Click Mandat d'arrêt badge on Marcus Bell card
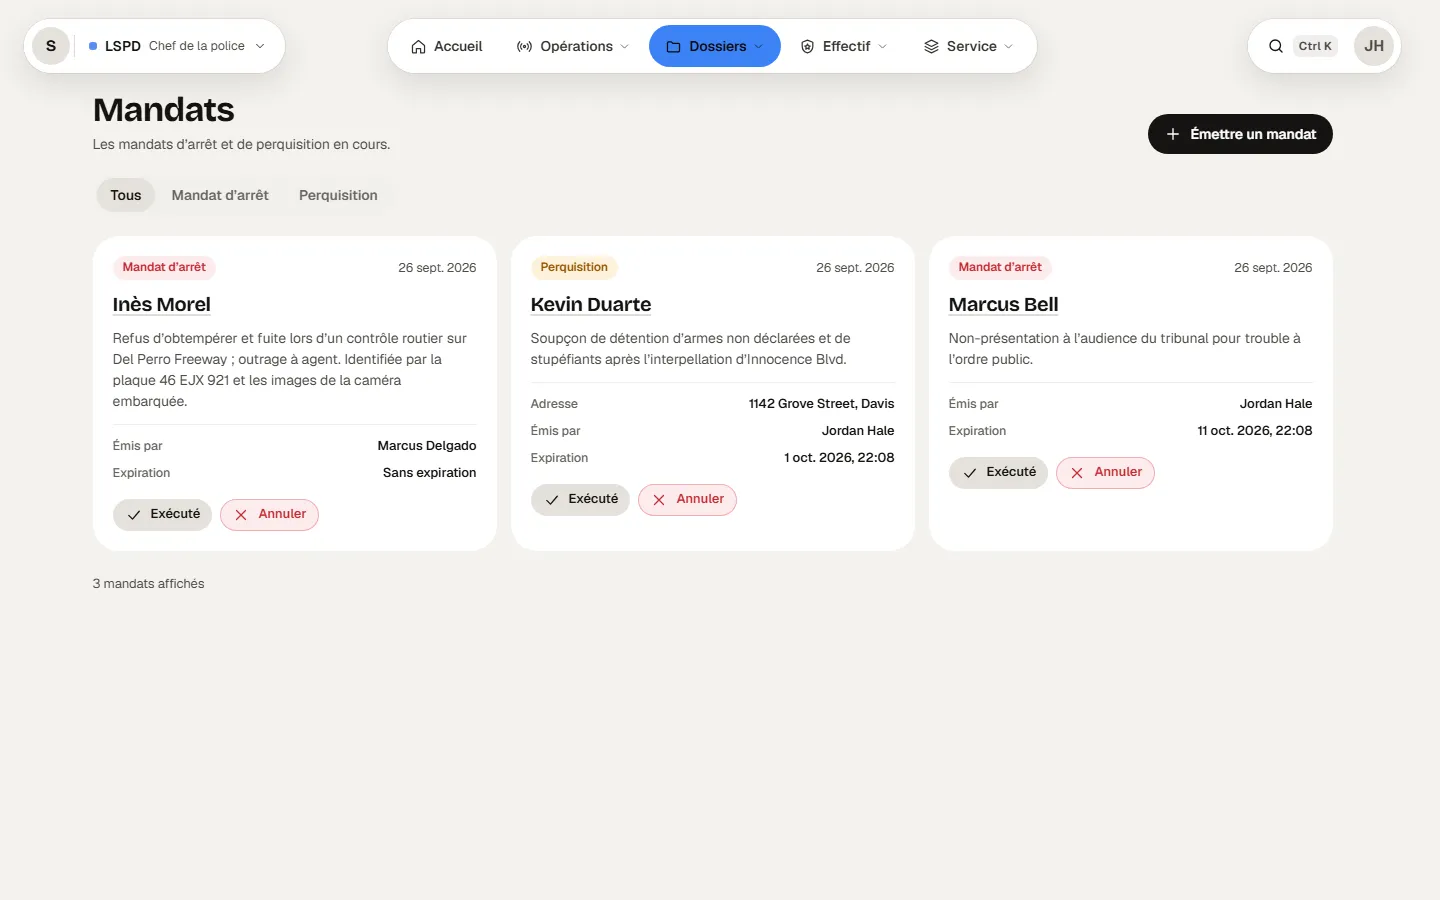This screenshot has height=900, width=1440. click(1000, 267)
